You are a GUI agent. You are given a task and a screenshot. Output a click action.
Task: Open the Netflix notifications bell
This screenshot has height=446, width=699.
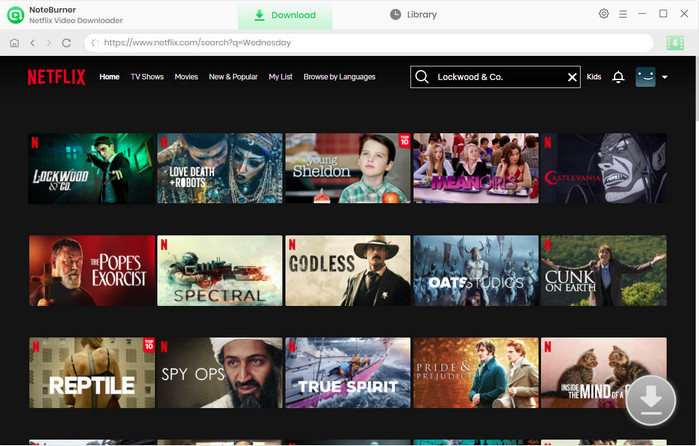(618, 77)
